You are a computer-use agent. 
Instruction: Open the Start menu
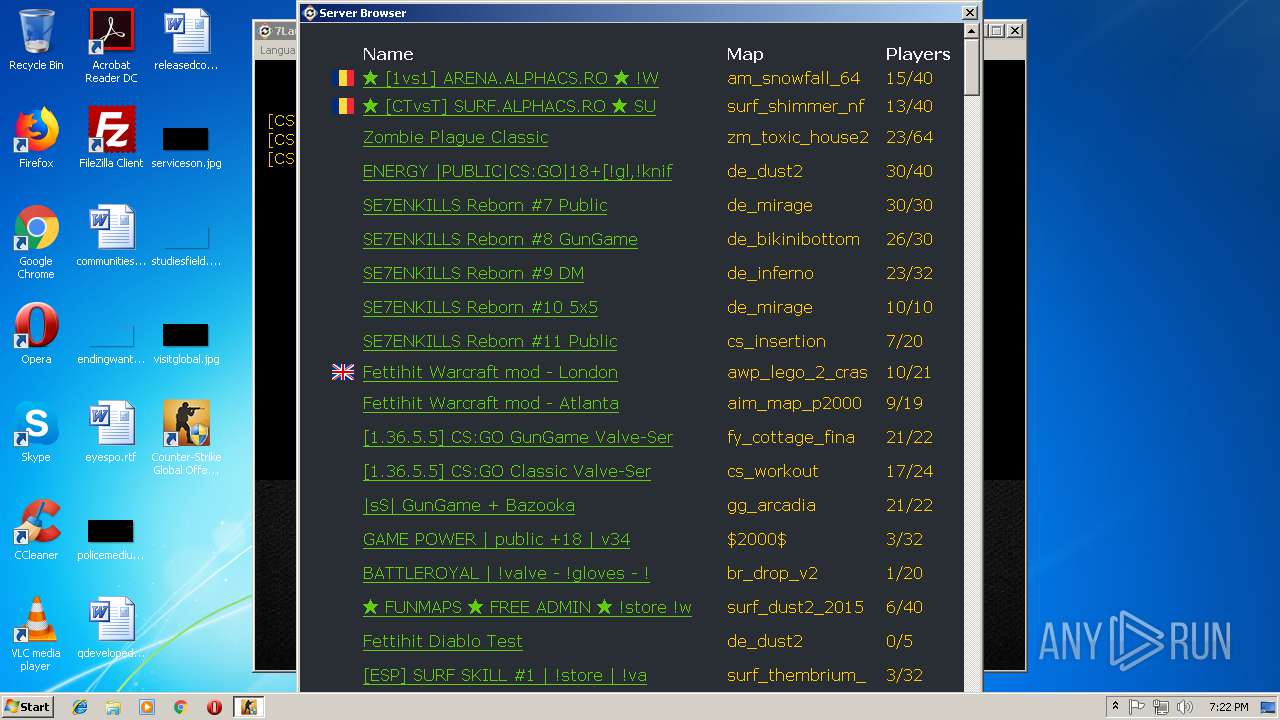coord(27,707)
